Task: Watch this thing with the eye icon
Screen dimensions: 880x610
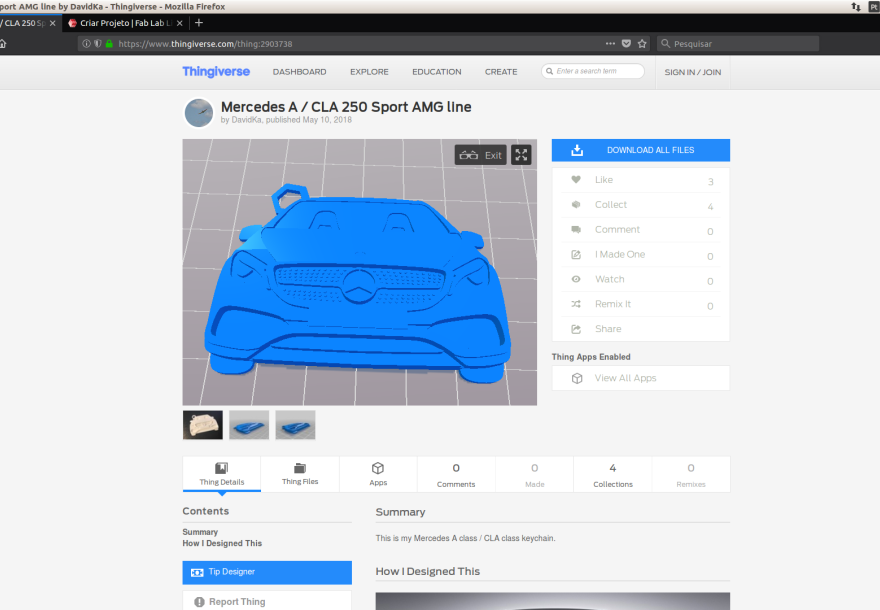Action: tap(576, 279)
